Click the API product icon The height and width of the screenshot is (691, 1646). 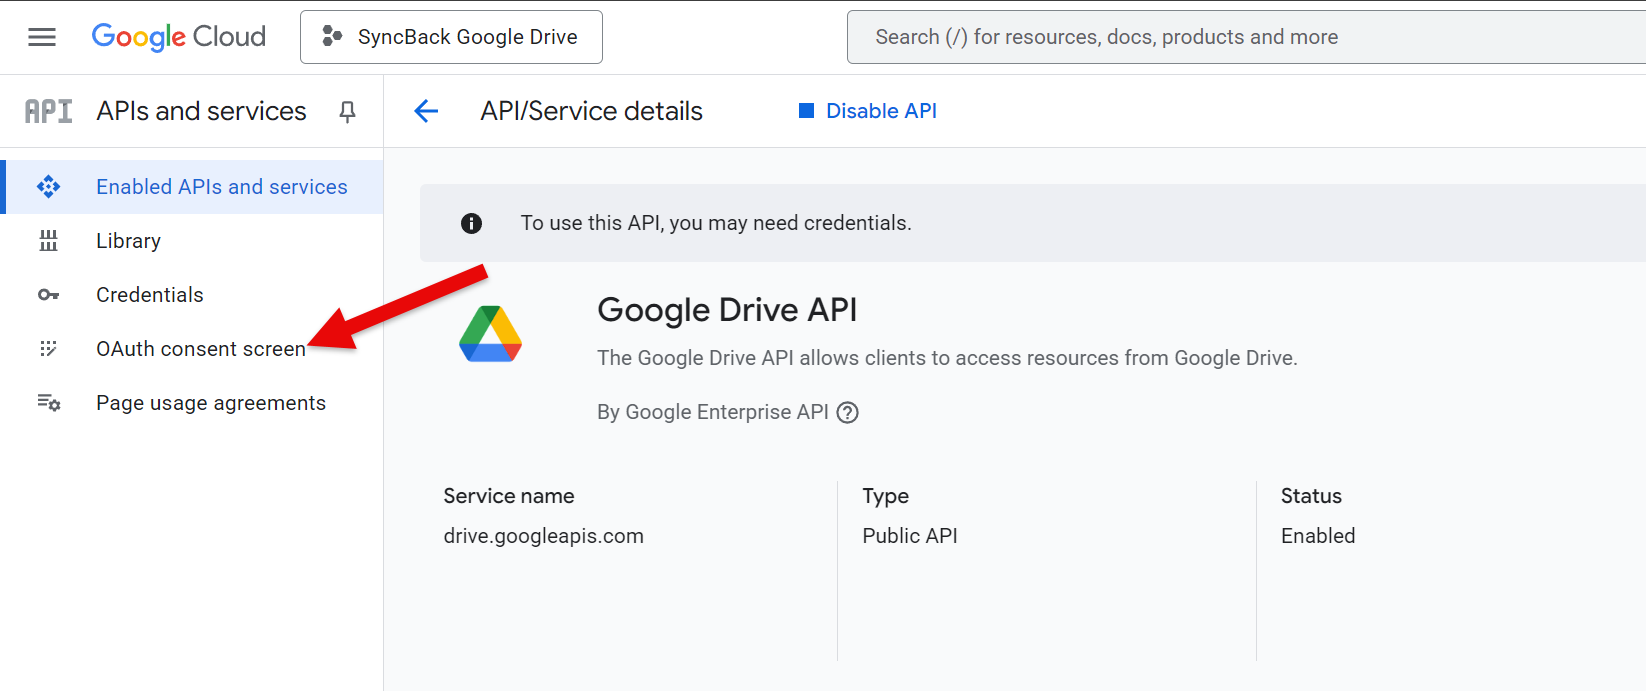point(48,111)
